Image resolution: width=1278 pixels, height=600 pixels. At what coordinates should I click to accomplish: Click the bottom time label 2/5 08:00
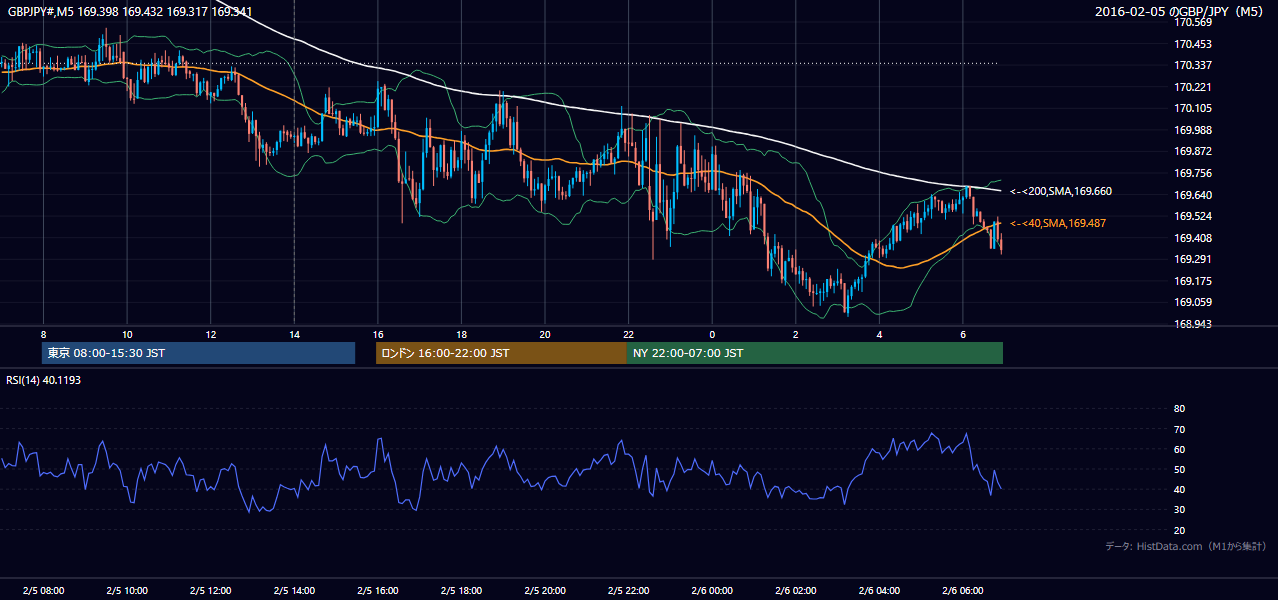point(43,591)
